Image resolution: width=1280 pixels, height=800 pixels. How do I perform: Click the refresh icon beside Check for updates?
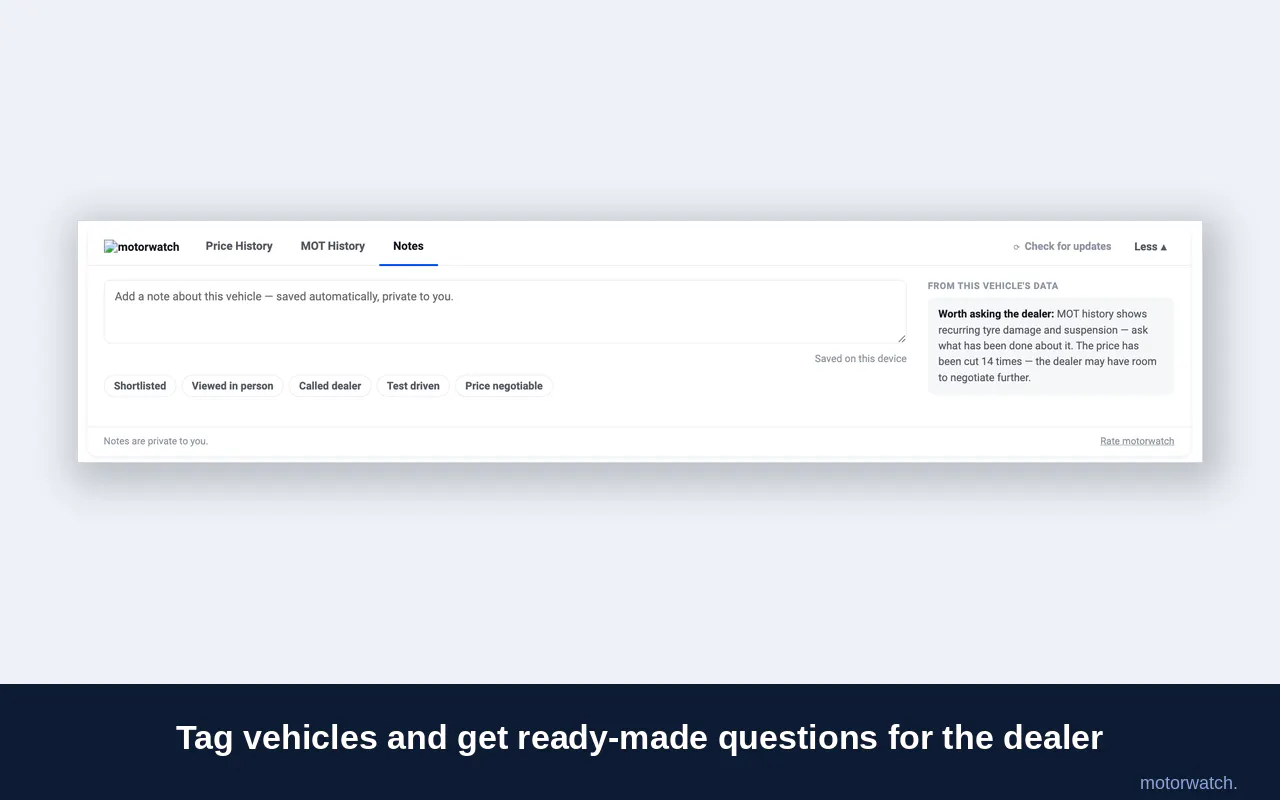click(x=1016, y=247)
